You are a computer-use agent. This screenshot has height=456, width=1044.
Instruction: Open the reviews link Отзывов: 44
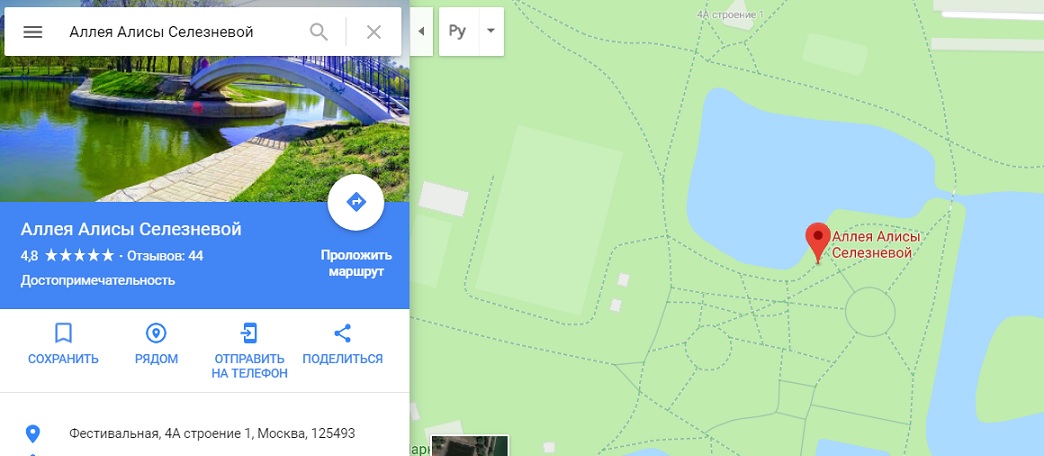click(x=165, y=256)
